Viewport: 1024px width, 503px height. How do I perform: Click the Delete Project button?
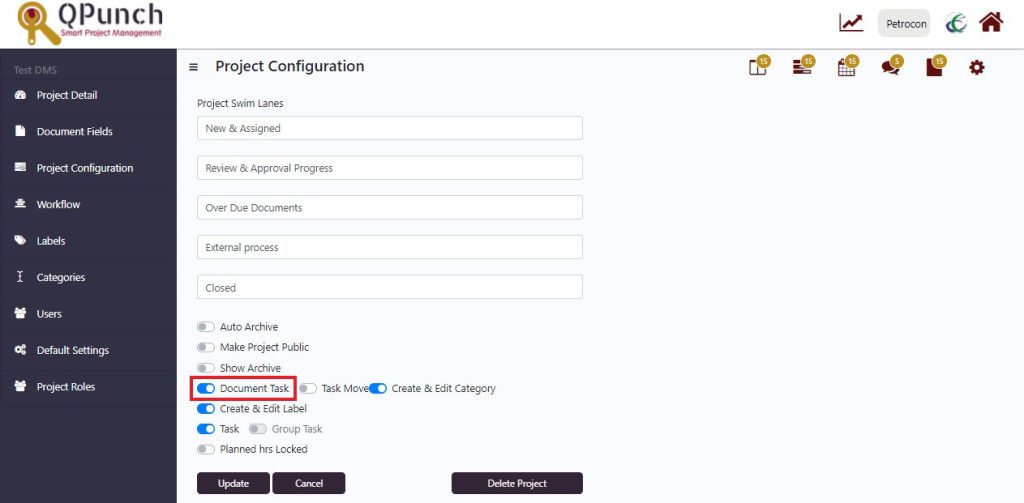(517, 483)
